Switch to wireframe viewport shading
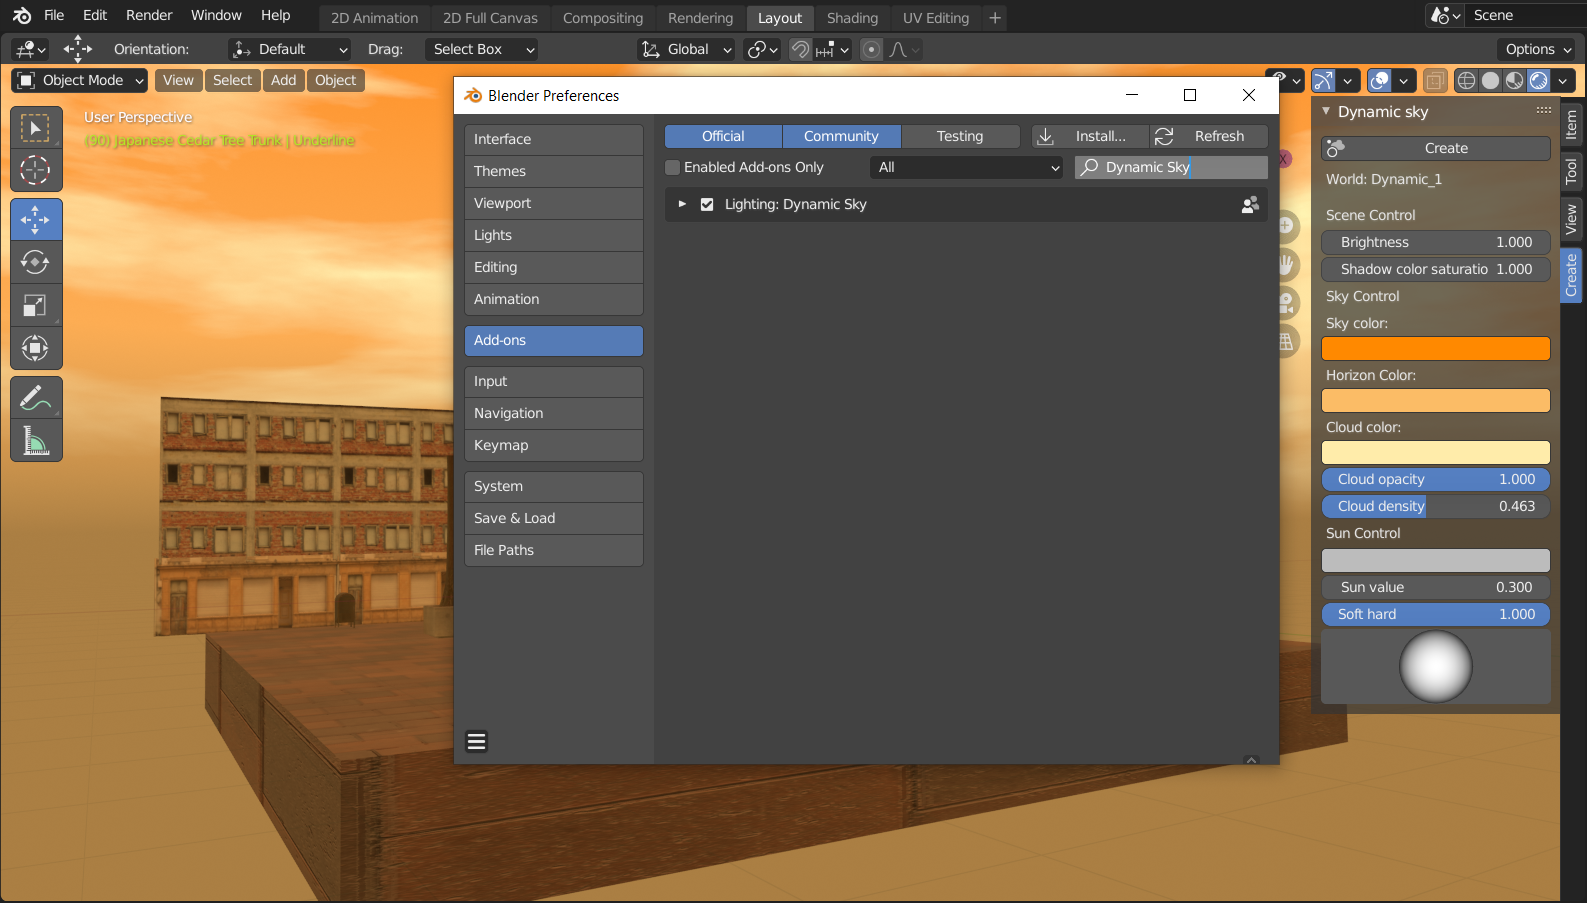The height and width of the screenshot is (903, 1587). tap(1467, 81)
